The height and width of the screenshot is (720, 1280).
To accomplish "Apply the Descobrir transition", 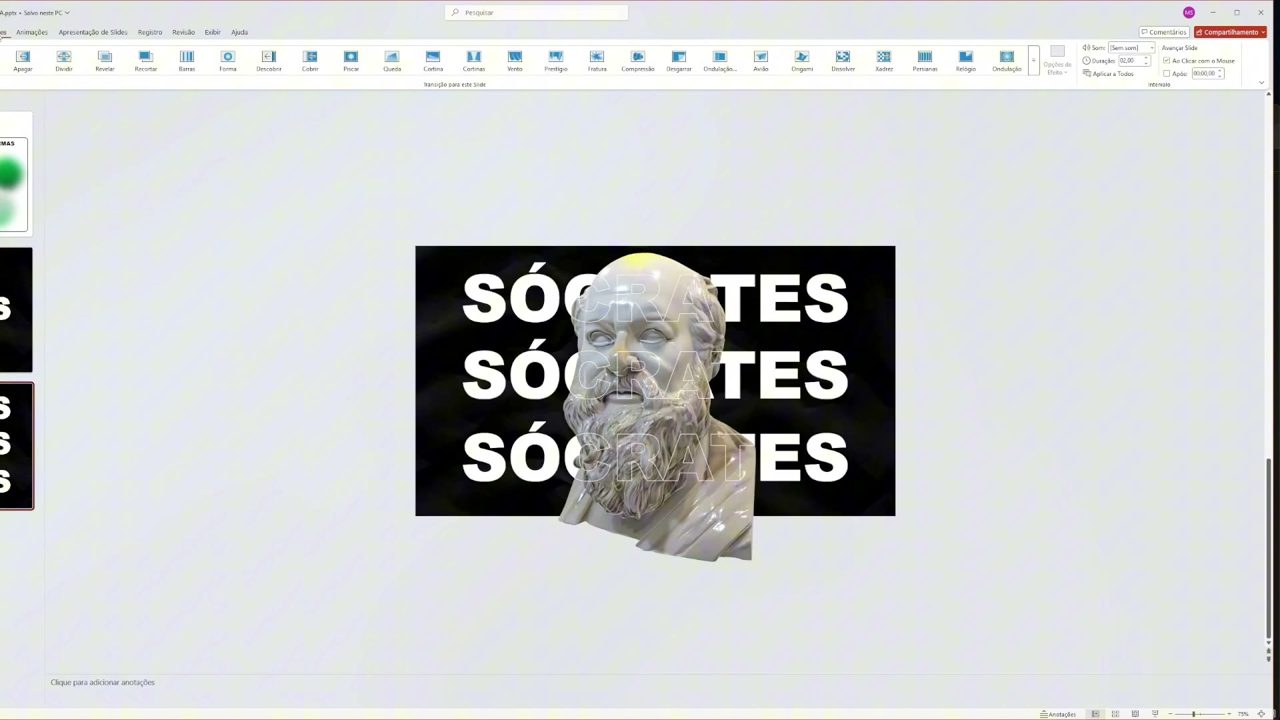I will tap(269, 61).
